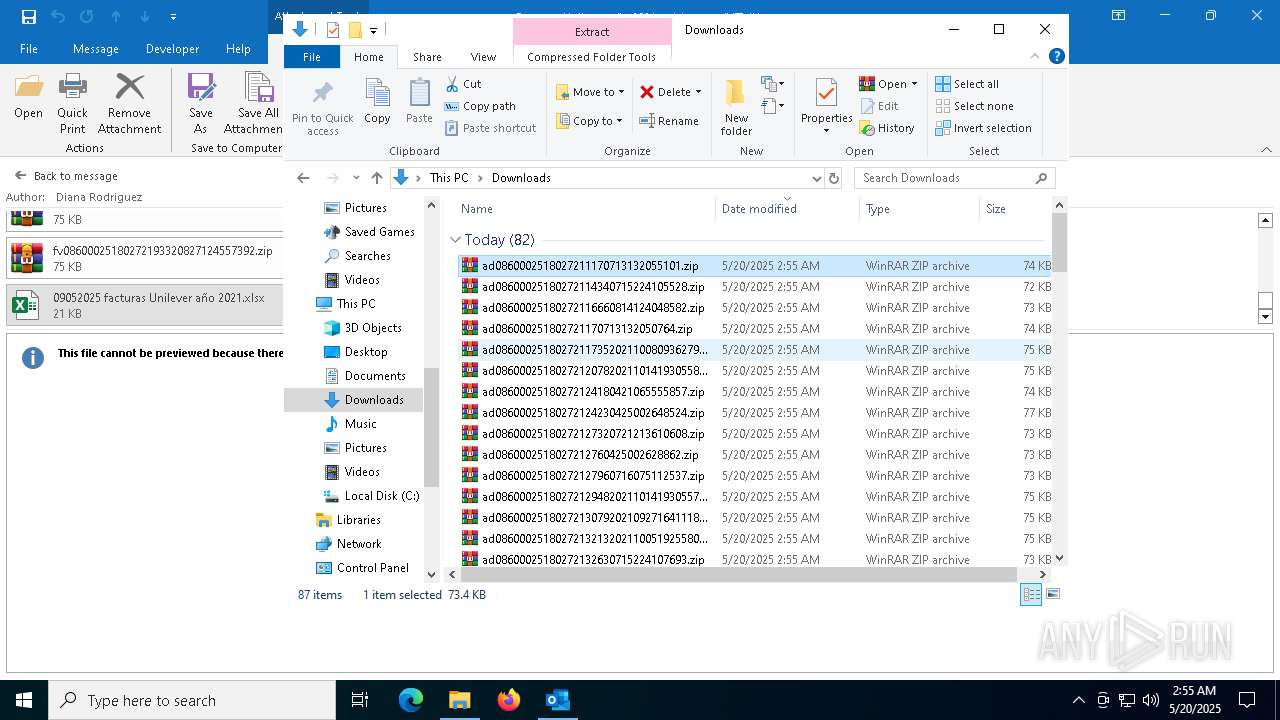Minimize the Explorer ribbon chevron
Viewport: 1280px width, 720px height.
click(1035, 57)
